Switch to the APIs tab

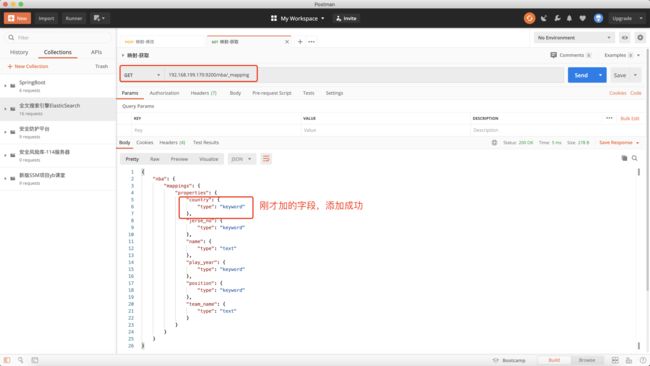click(x=96, y=52)
